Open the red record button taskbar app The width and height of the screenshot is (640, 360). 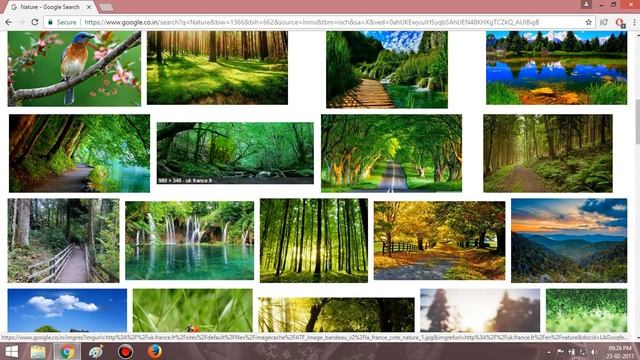(125, 351)
